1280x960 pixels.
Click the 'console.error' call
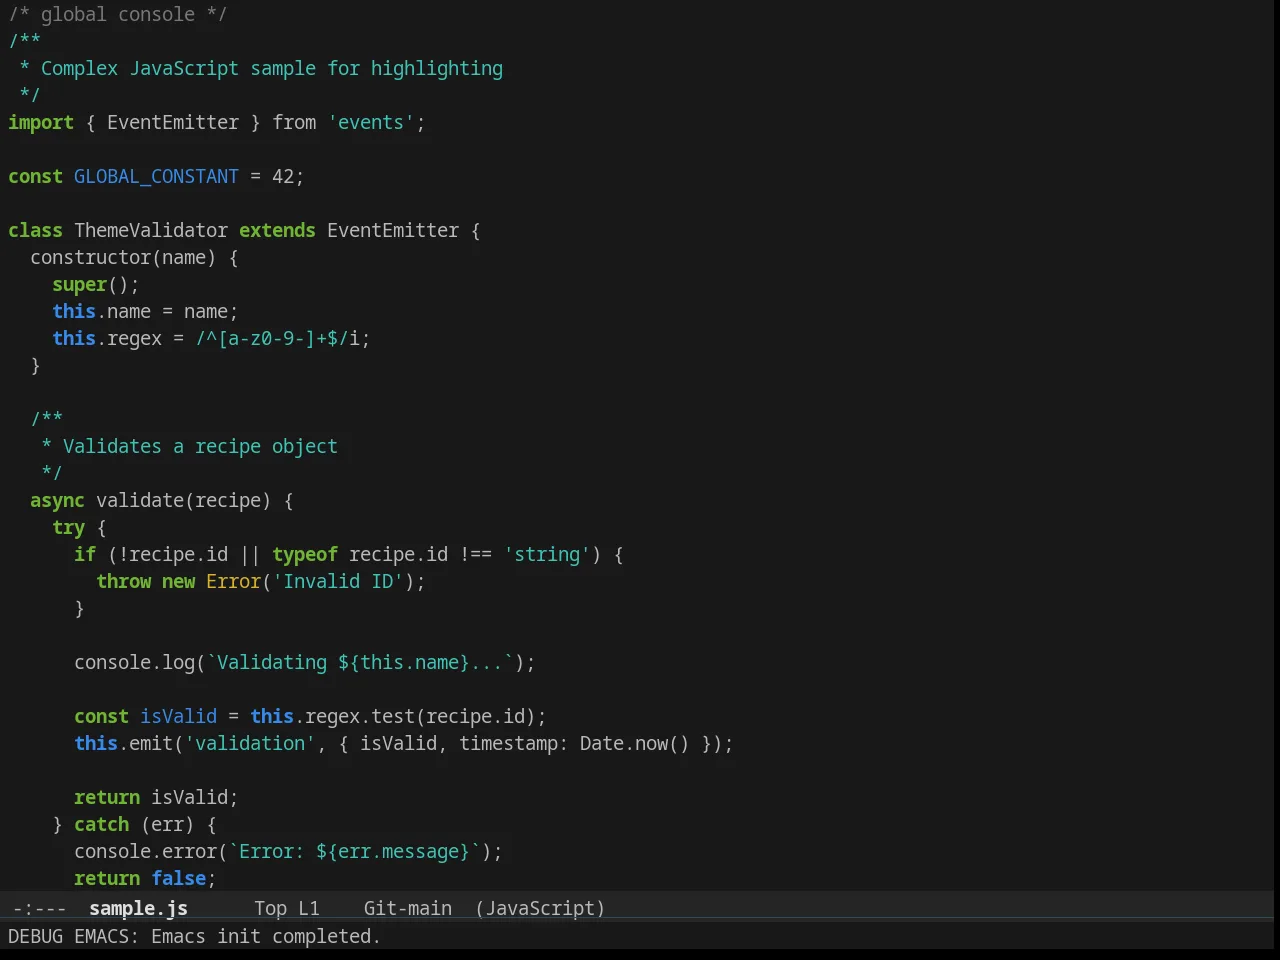click(145, 851)
